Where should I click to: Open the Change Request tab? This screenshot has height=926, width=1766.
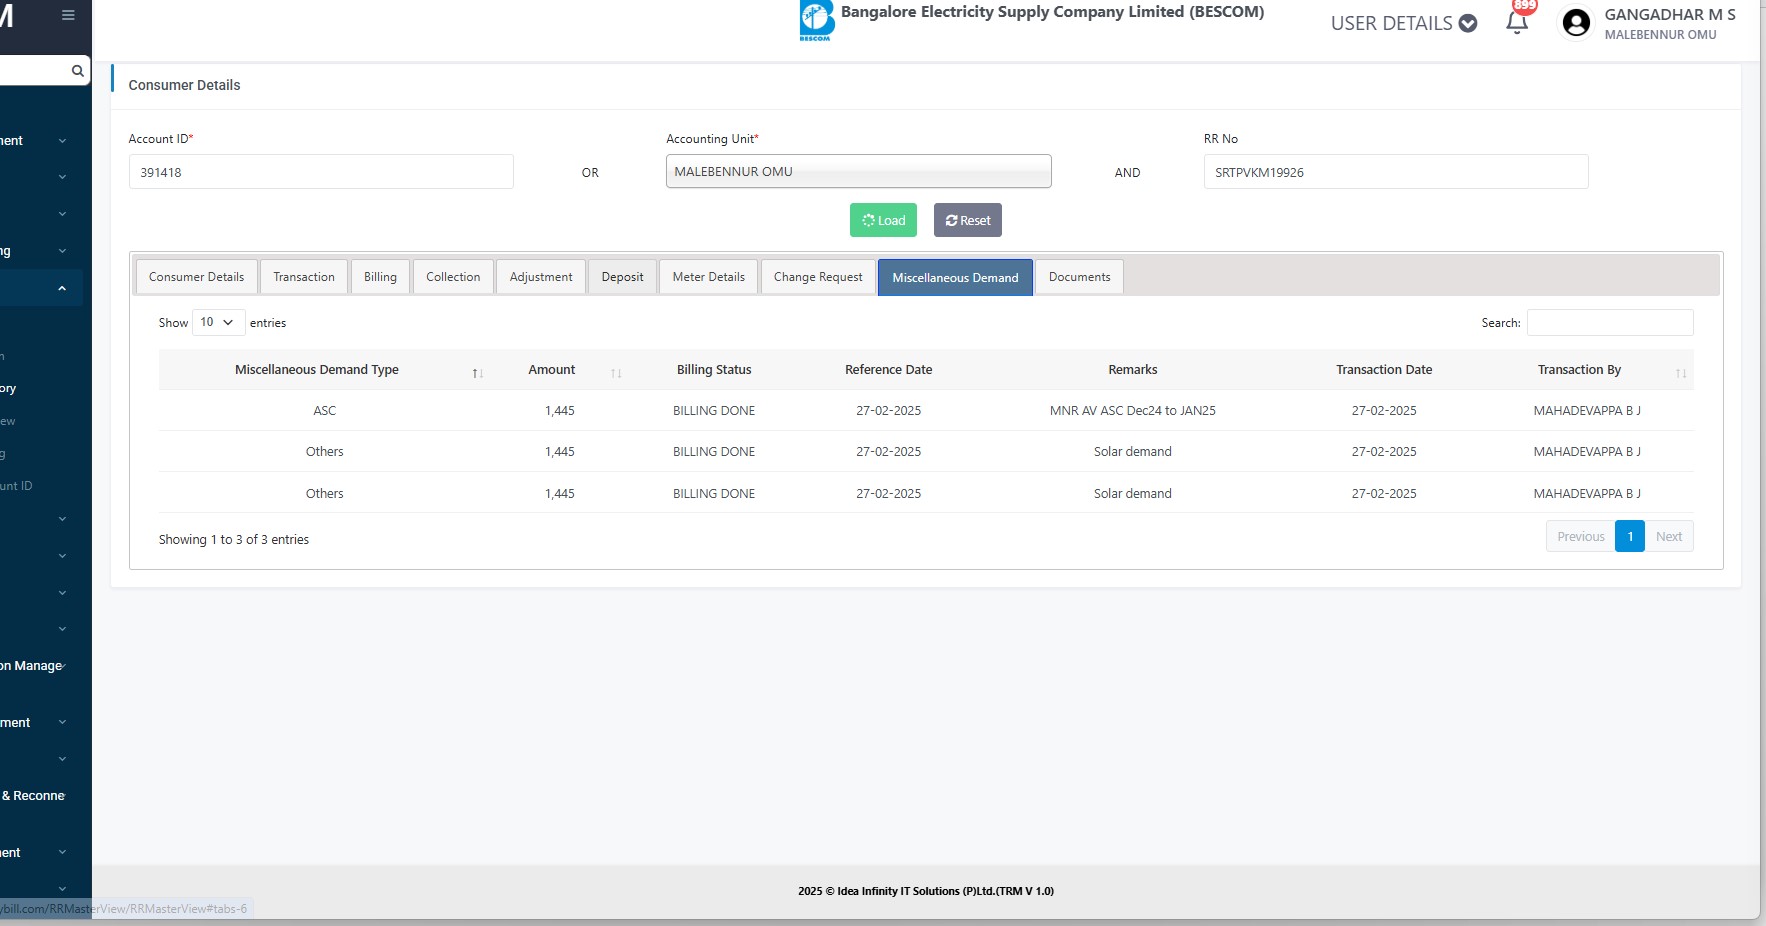(x=818, y=277)
